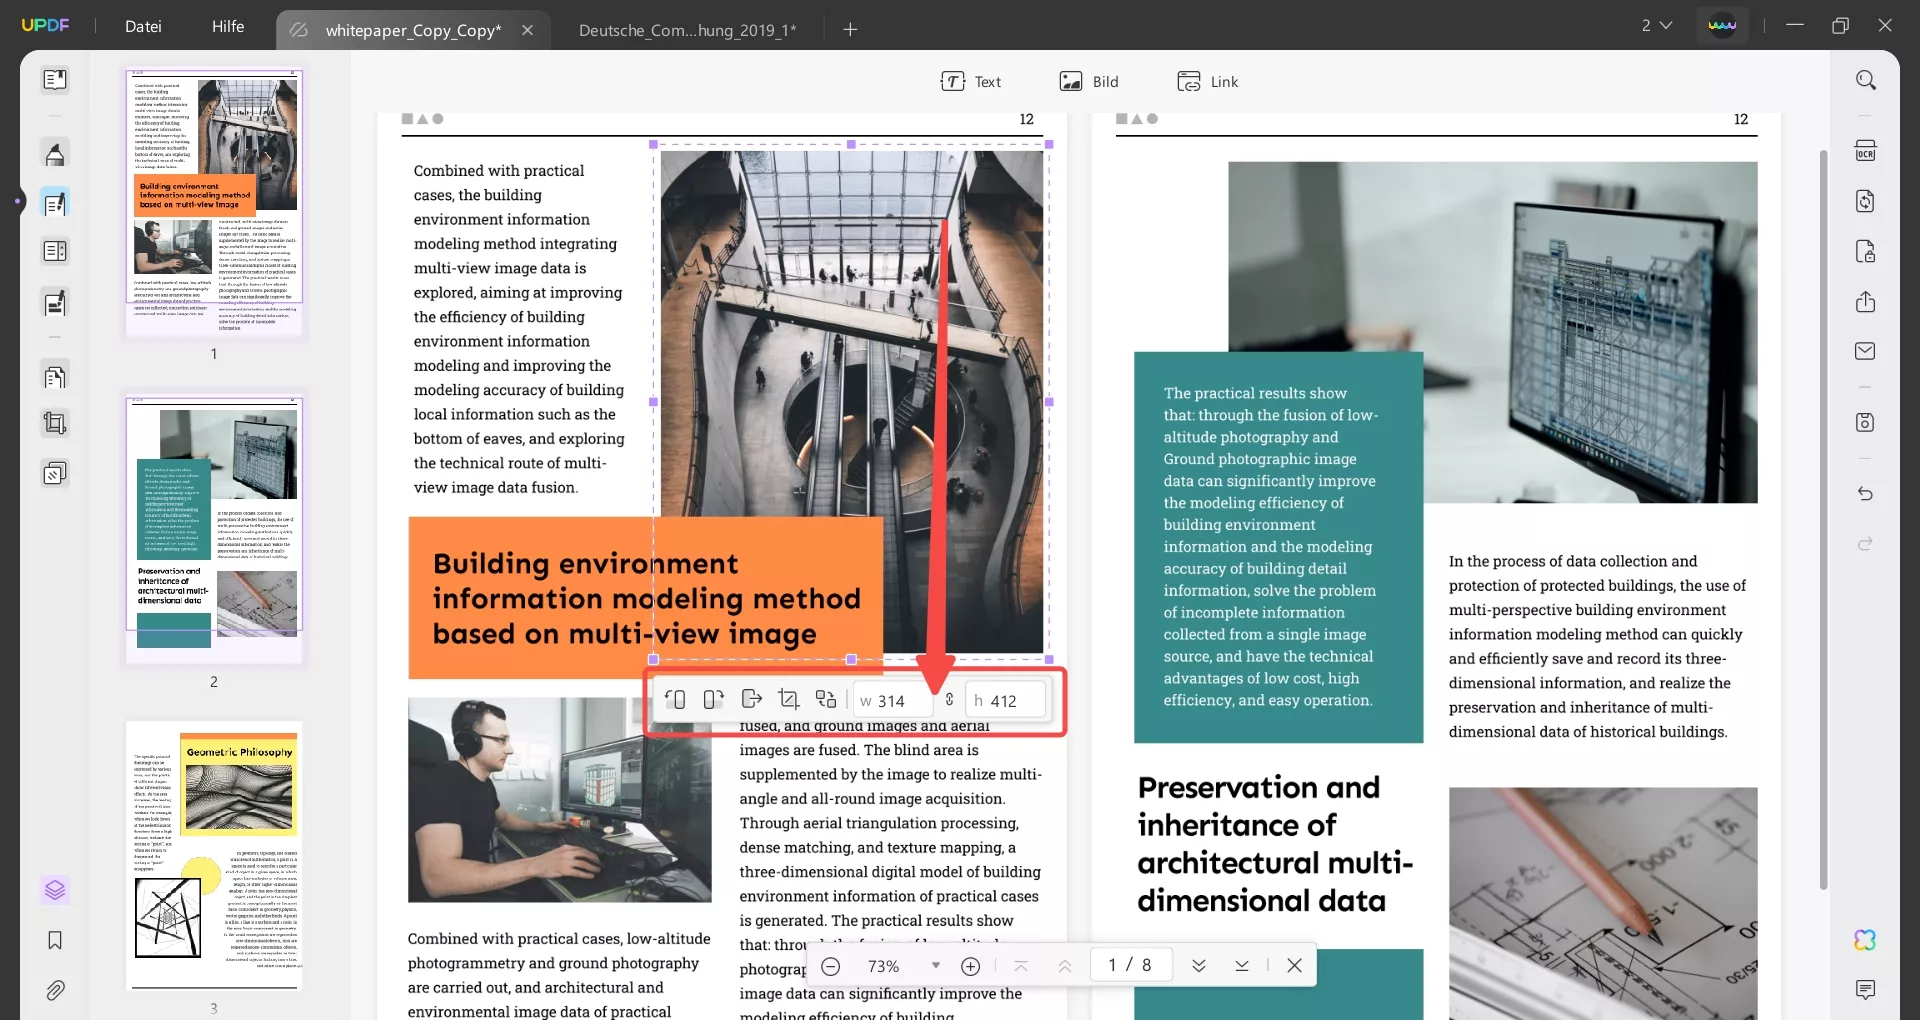Image resolution: width=1920 pixels, height=1020 pixels.
Task: Open the Convert PDF tool
Action: click(1866, 201)
